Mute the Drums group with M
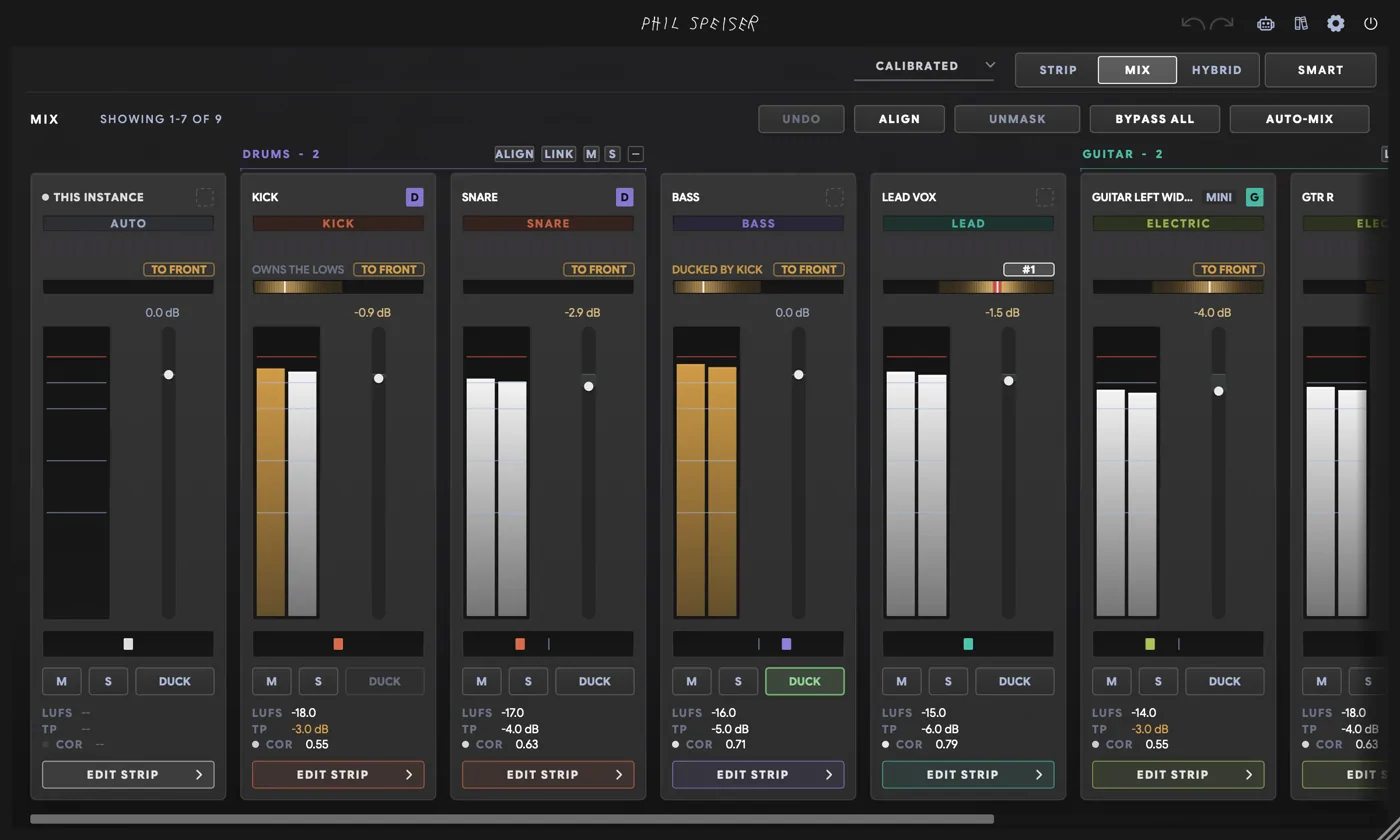This screenshot has height=840, width=1400. [591, 154]
